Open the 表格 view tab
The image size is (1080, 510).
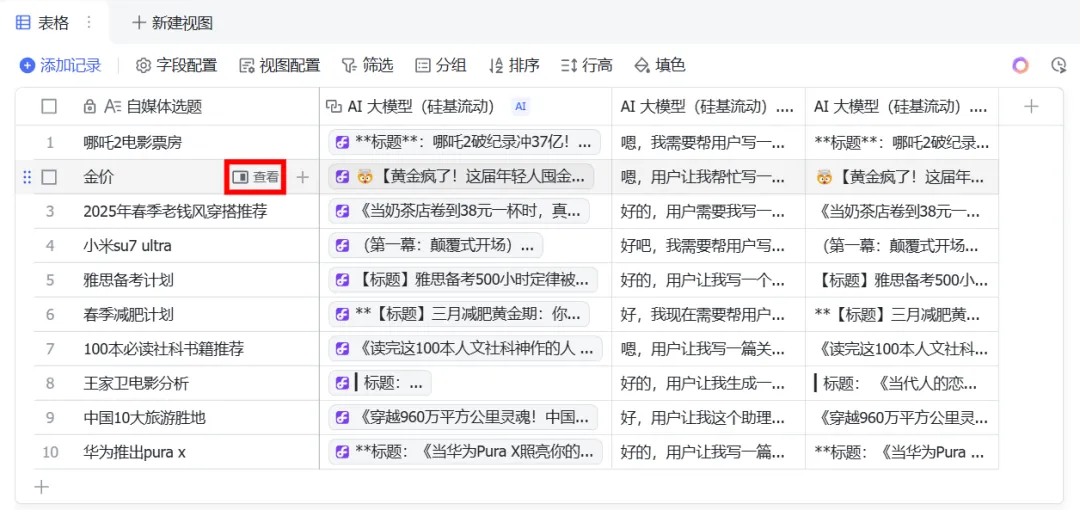click(x=42, y=23)
